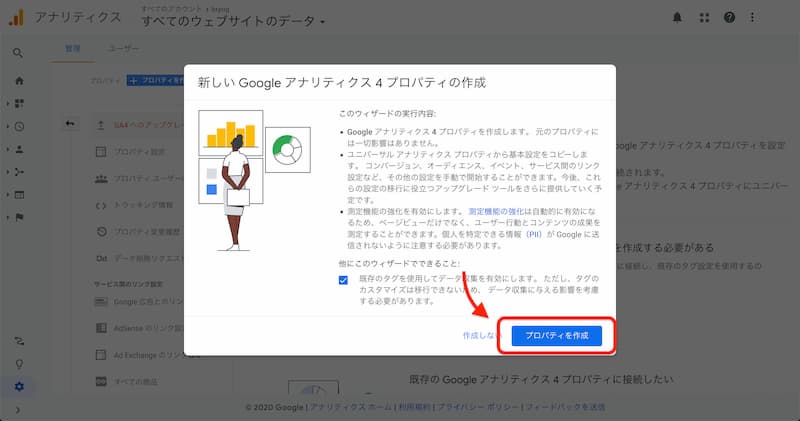The image size is (800, 421).
Task: Click upload icon for GA4へのアップグレード
Action: point(101,125)
